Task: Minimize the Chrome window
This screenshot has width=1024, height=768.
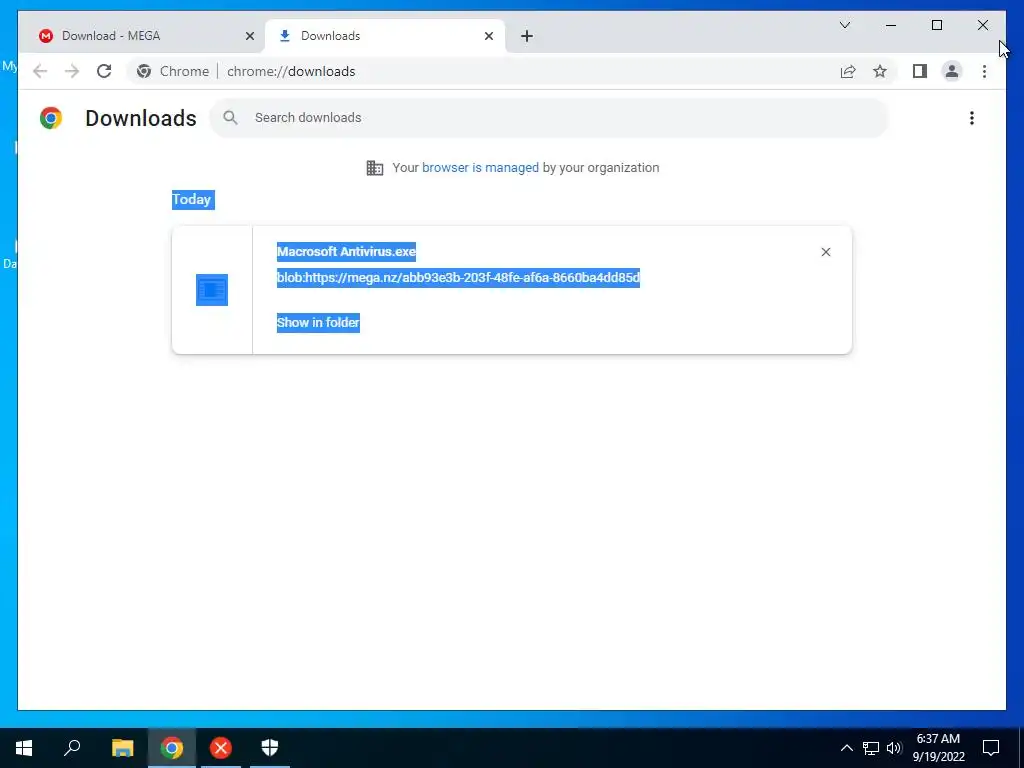Action: pos(891,25)
